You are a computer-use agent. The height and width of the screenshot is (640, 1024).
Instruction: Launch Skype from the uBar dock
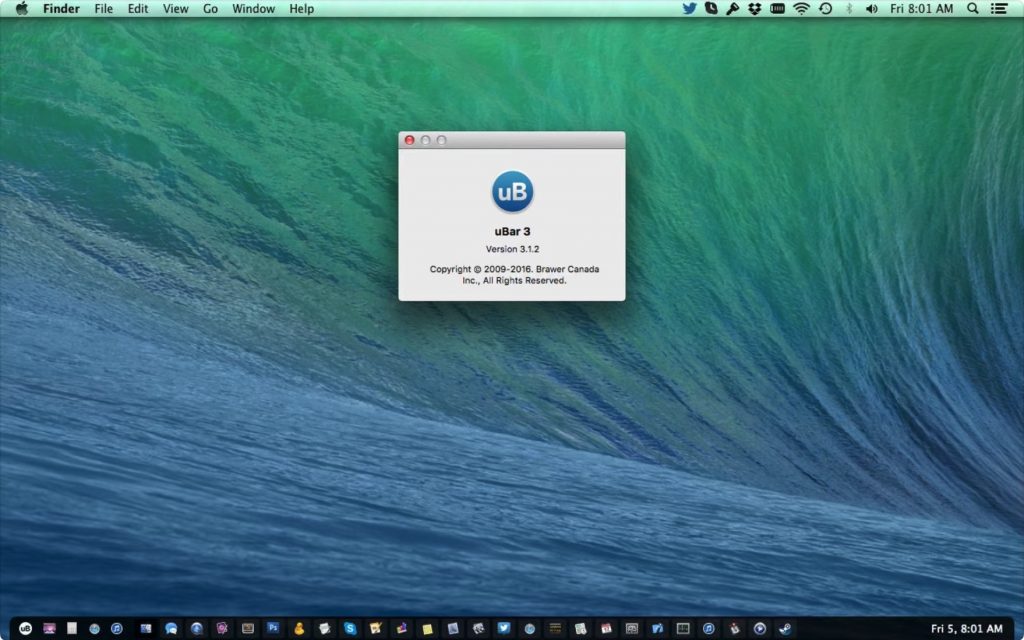pos(350,629)
